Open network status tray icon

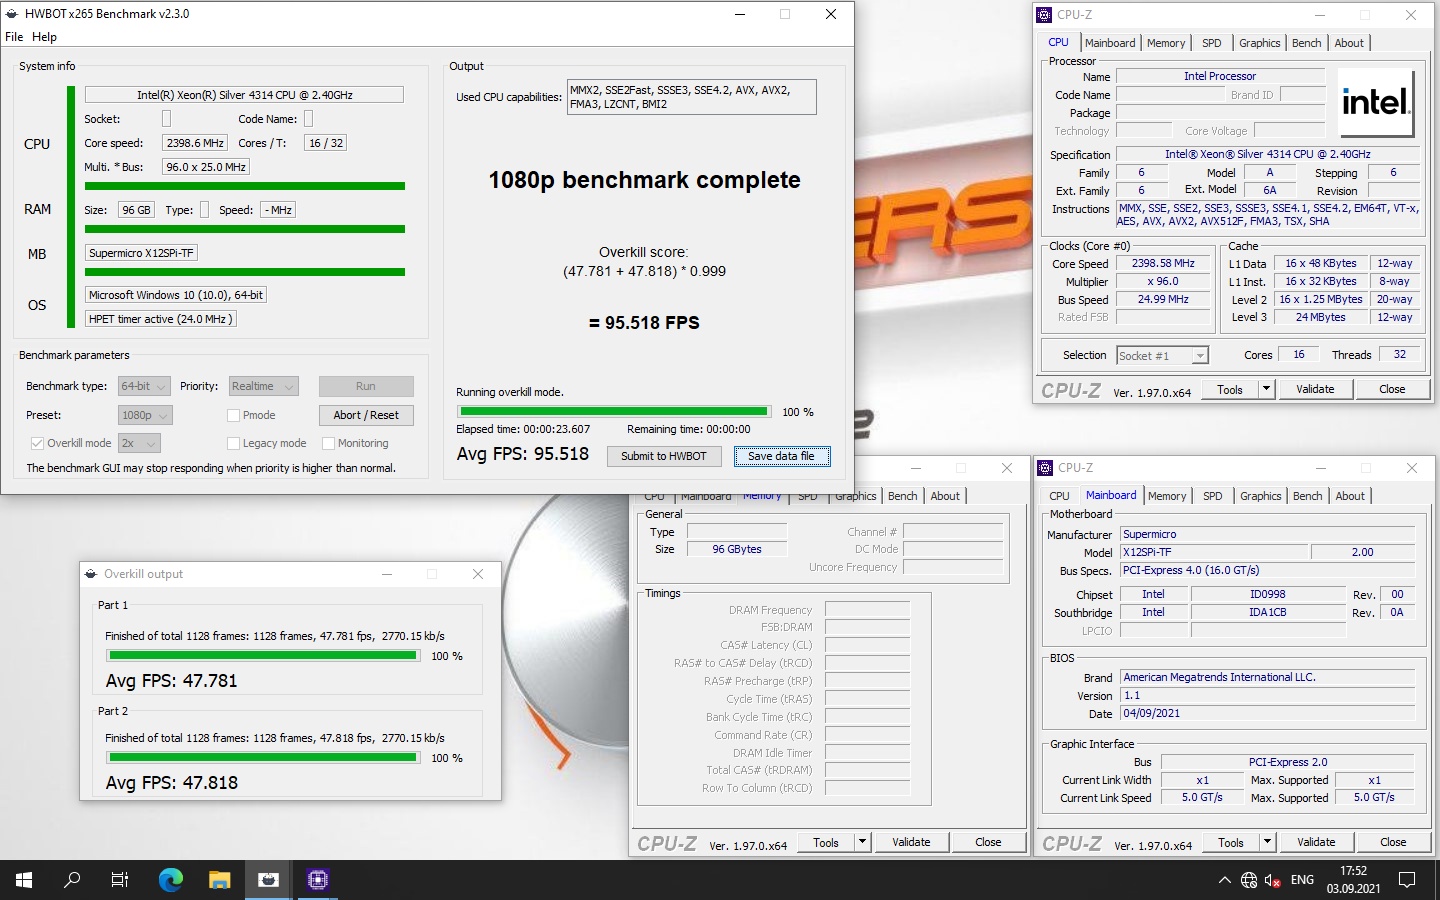[1249, 880]
